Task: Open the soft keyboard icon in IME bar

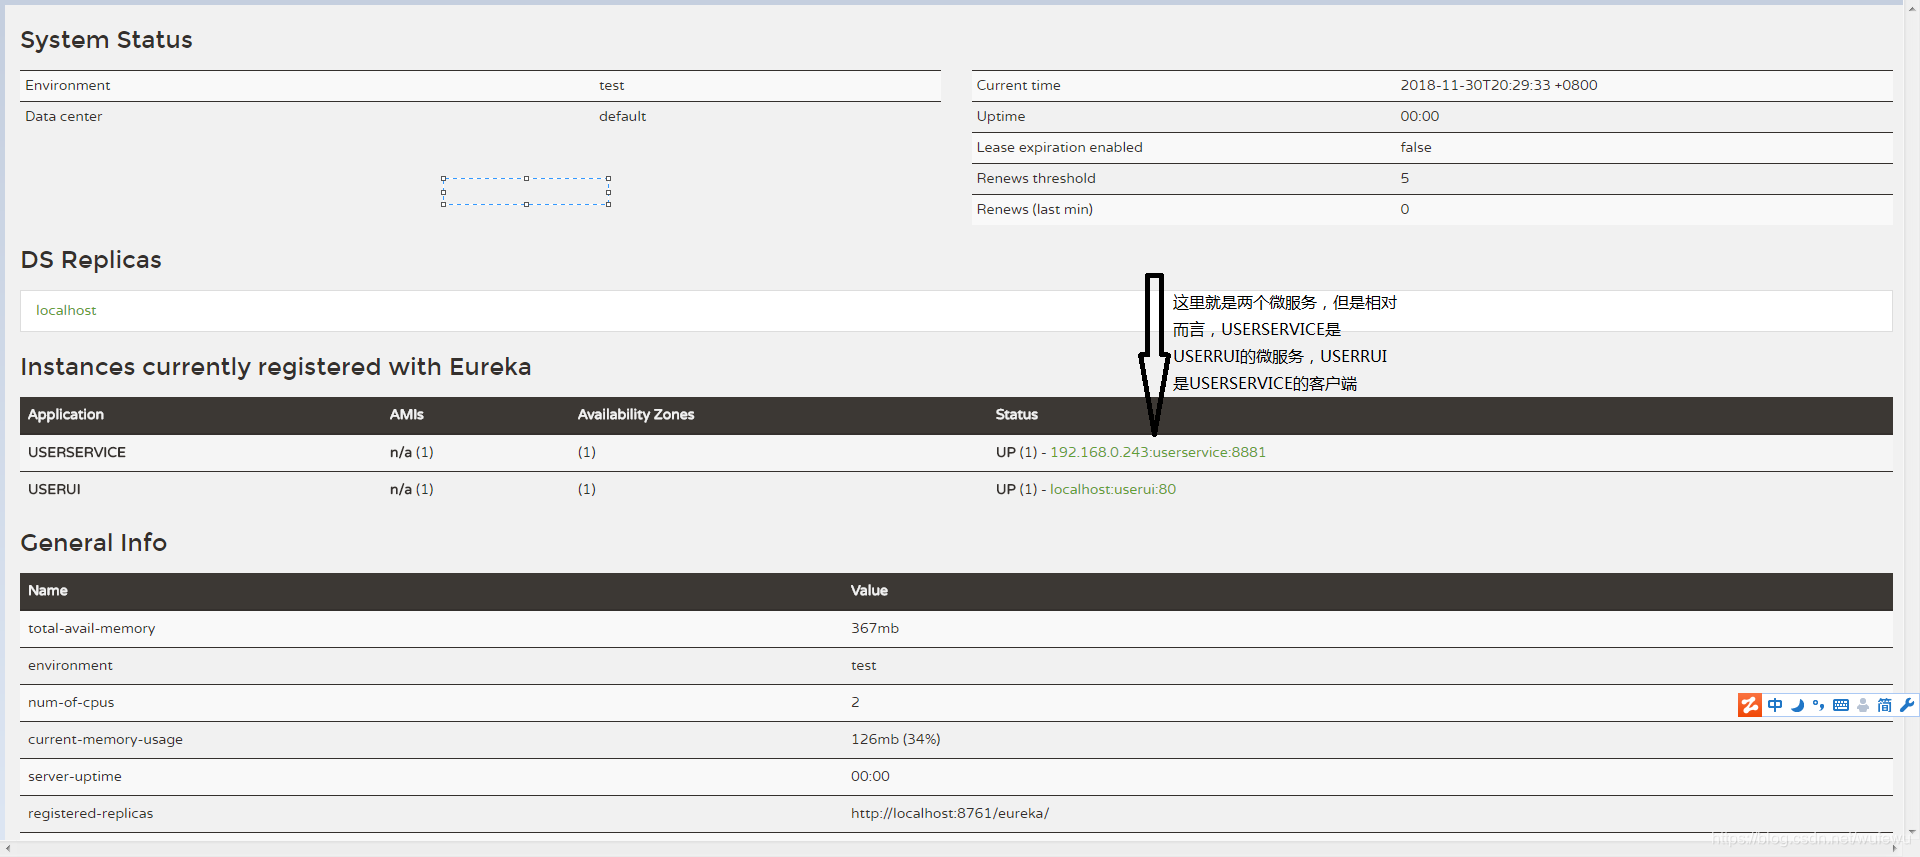Action: [1841, 705]
